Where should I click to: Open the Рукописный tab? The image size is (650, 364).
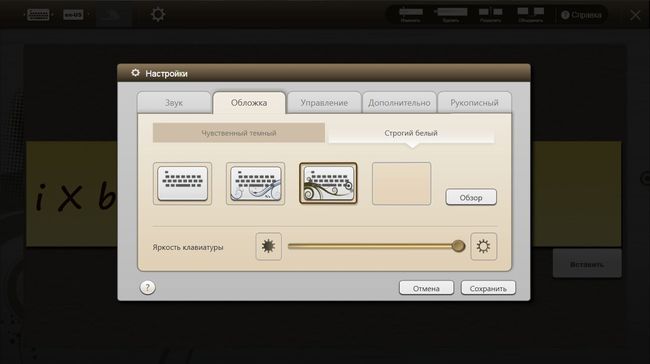tap(475, 102)
